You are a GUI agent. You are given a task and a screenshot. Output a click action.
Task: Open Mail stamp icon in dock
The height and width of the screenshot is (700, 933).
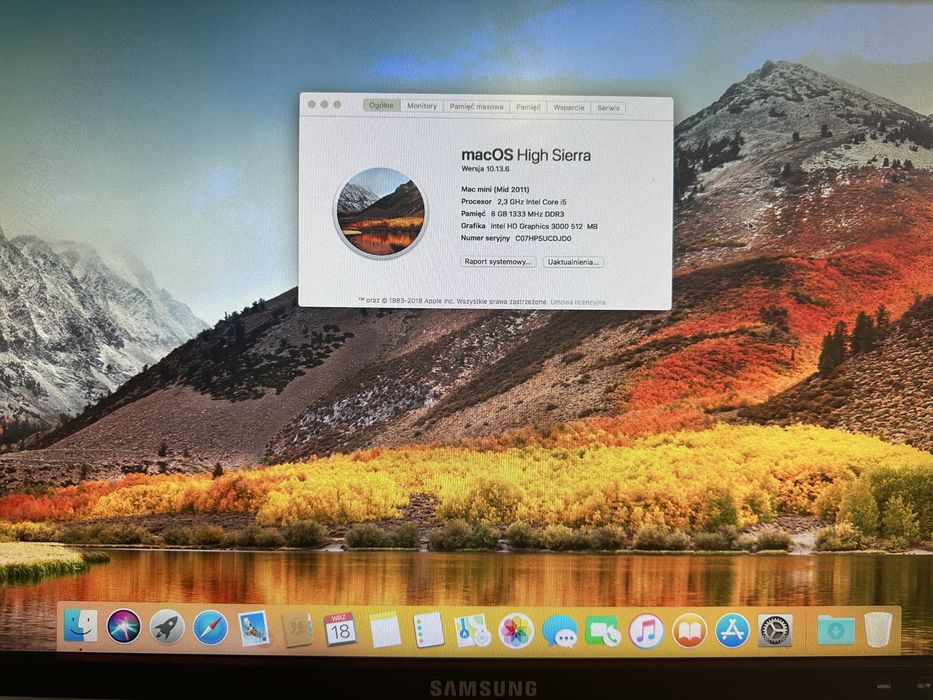coord(253,629)
